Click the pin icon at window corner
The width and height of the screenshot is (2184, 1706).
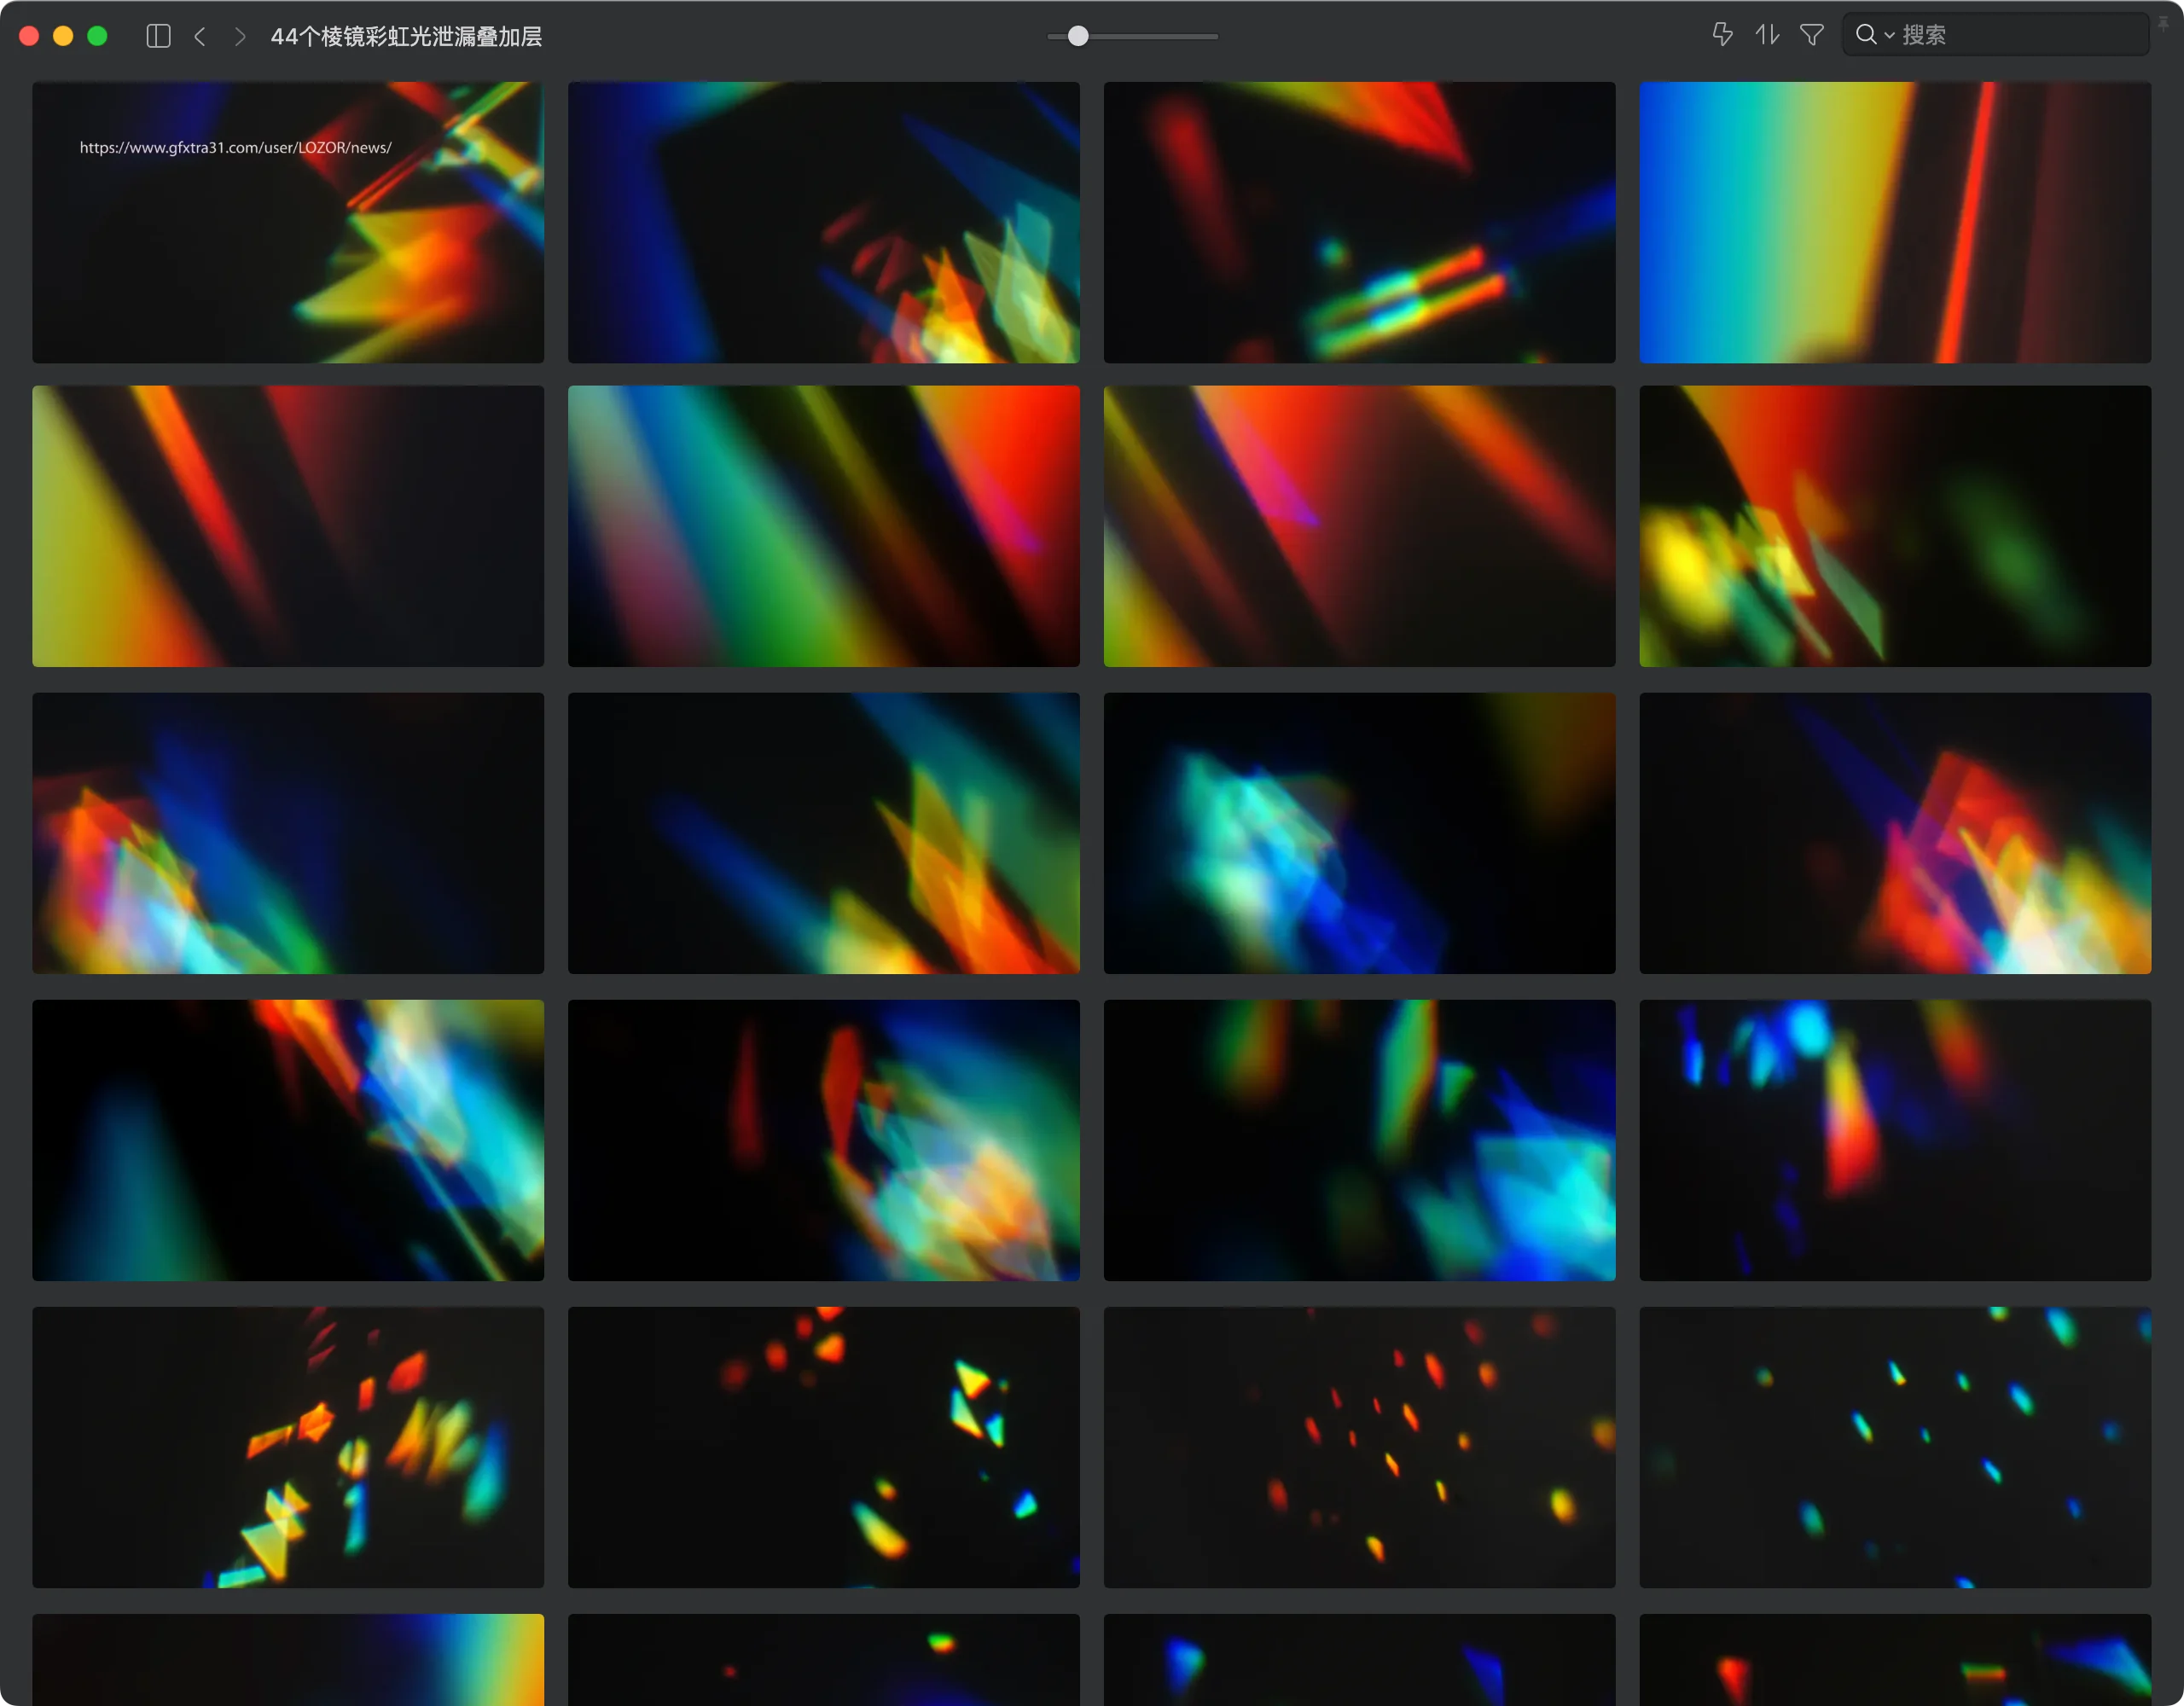pos(2163,23)
